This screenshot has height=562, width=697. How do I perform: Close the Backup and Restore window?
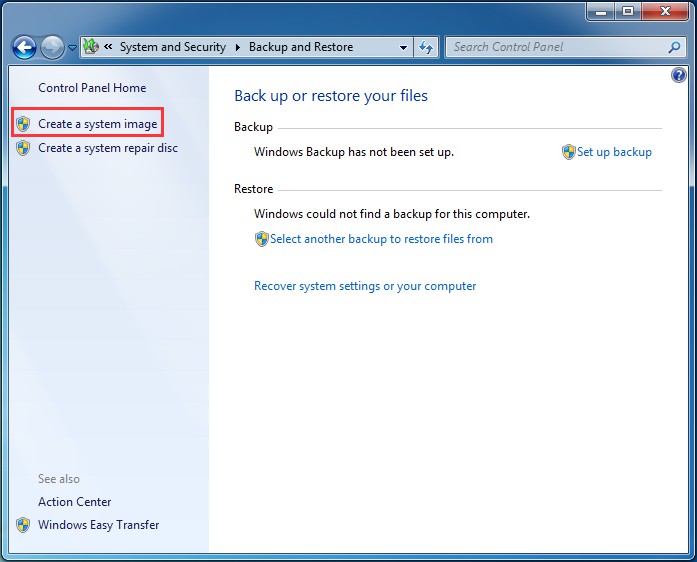[665, 12]
